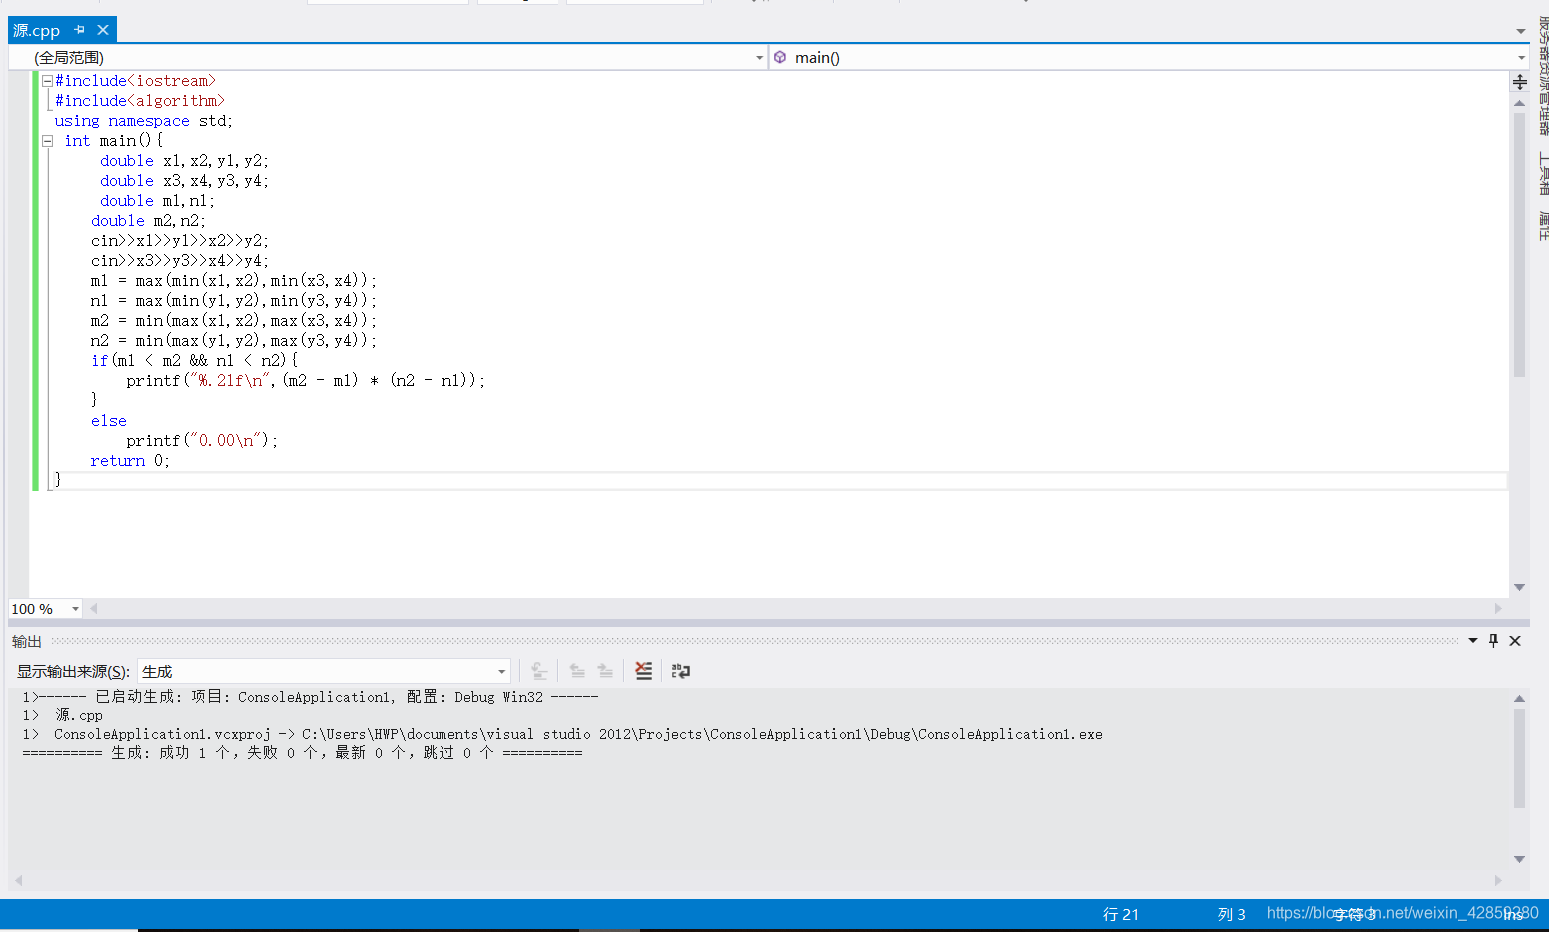
Task: Click the else keyword
Action: pos(109,421)
